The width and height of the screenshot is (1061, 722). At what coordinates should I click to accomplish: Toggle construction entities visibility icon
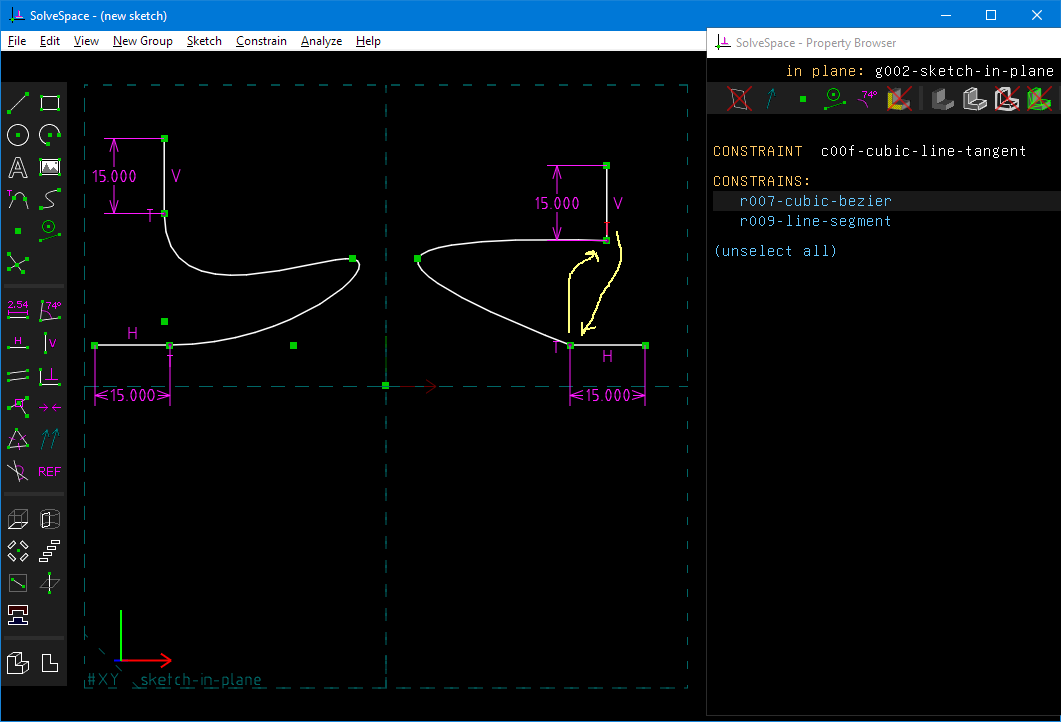click(834, 99)
